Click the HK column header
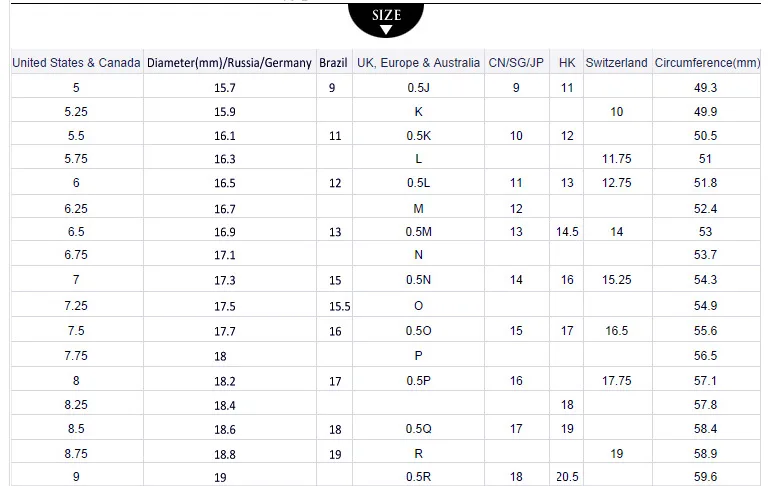The width and height of the screenshot is (772, 486). click(567, 63)
